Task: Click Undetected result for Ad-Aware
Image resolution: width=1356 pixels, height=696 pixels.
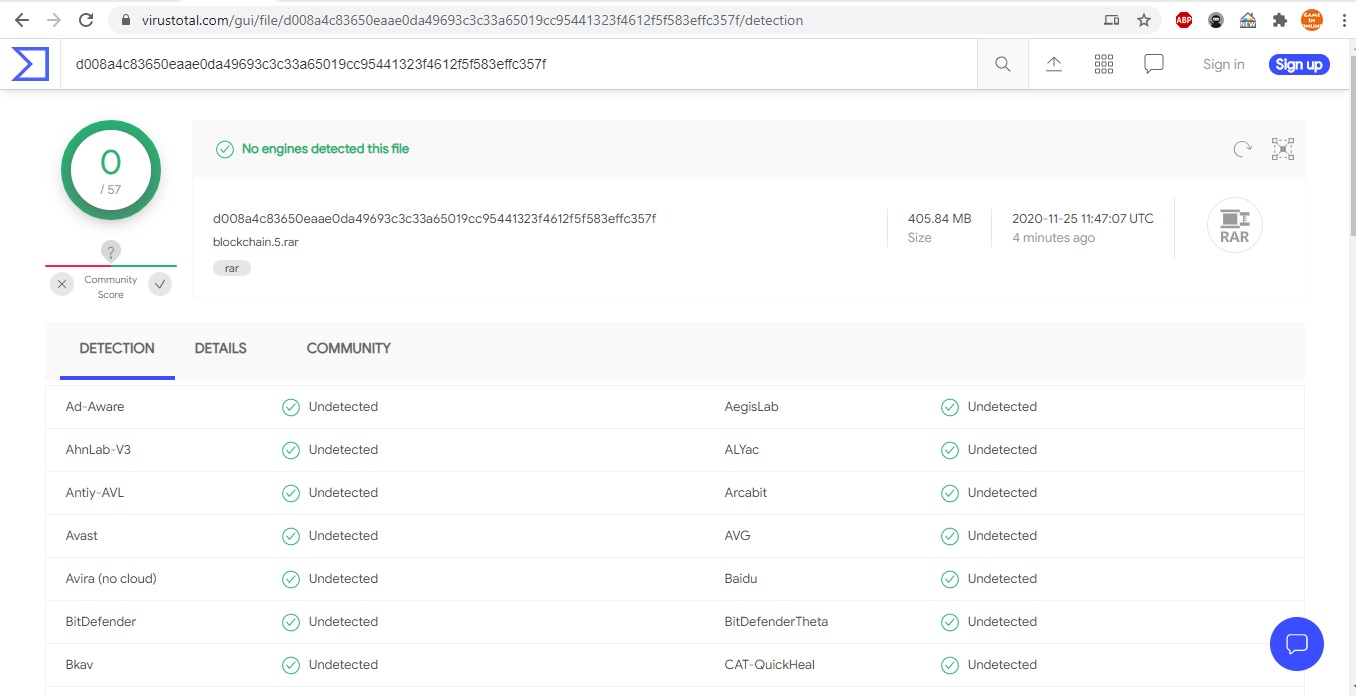Action: click(x=343, y=407)
